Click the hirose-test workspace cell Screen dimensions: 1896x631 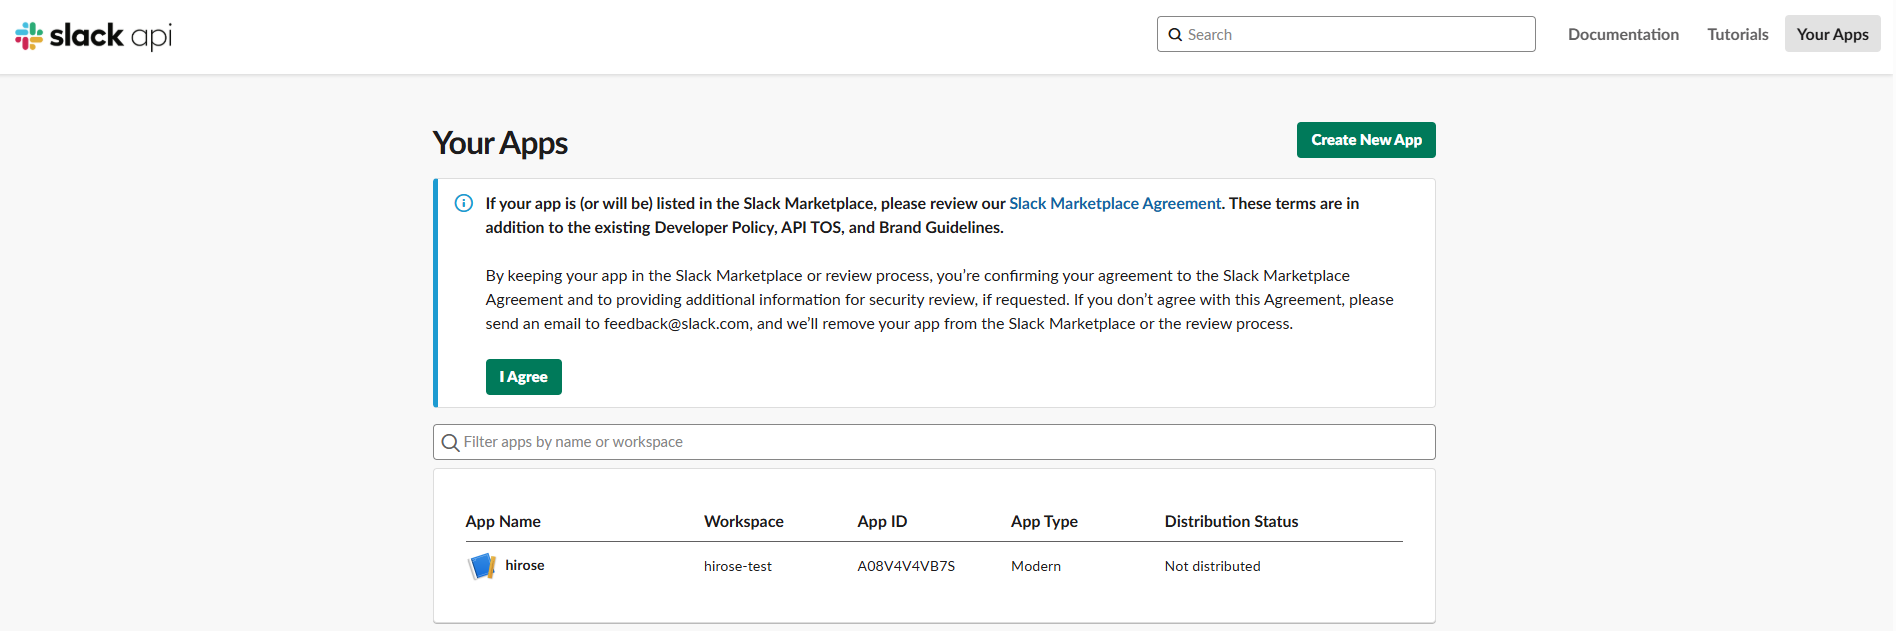point(738,566)
